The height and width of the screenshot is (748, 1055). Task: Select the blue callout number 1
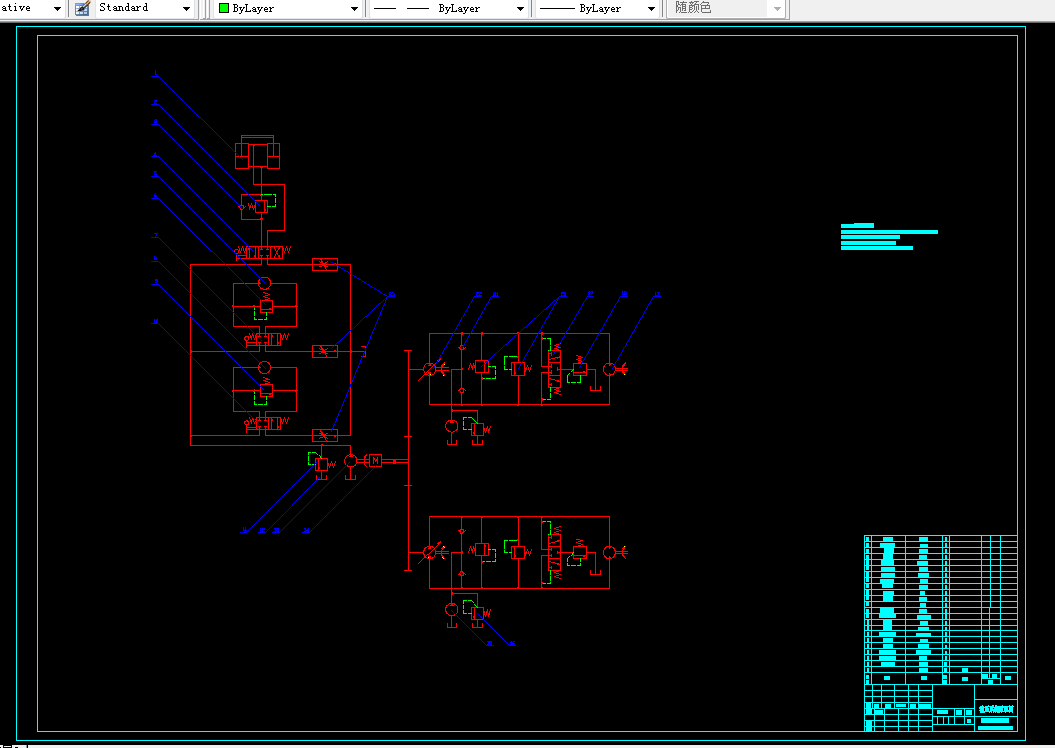click(x=155, y=73)
